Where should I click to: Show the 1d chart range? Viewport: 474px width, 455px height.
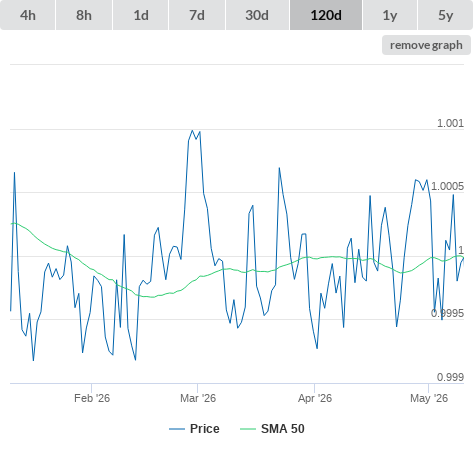(141, 15)
